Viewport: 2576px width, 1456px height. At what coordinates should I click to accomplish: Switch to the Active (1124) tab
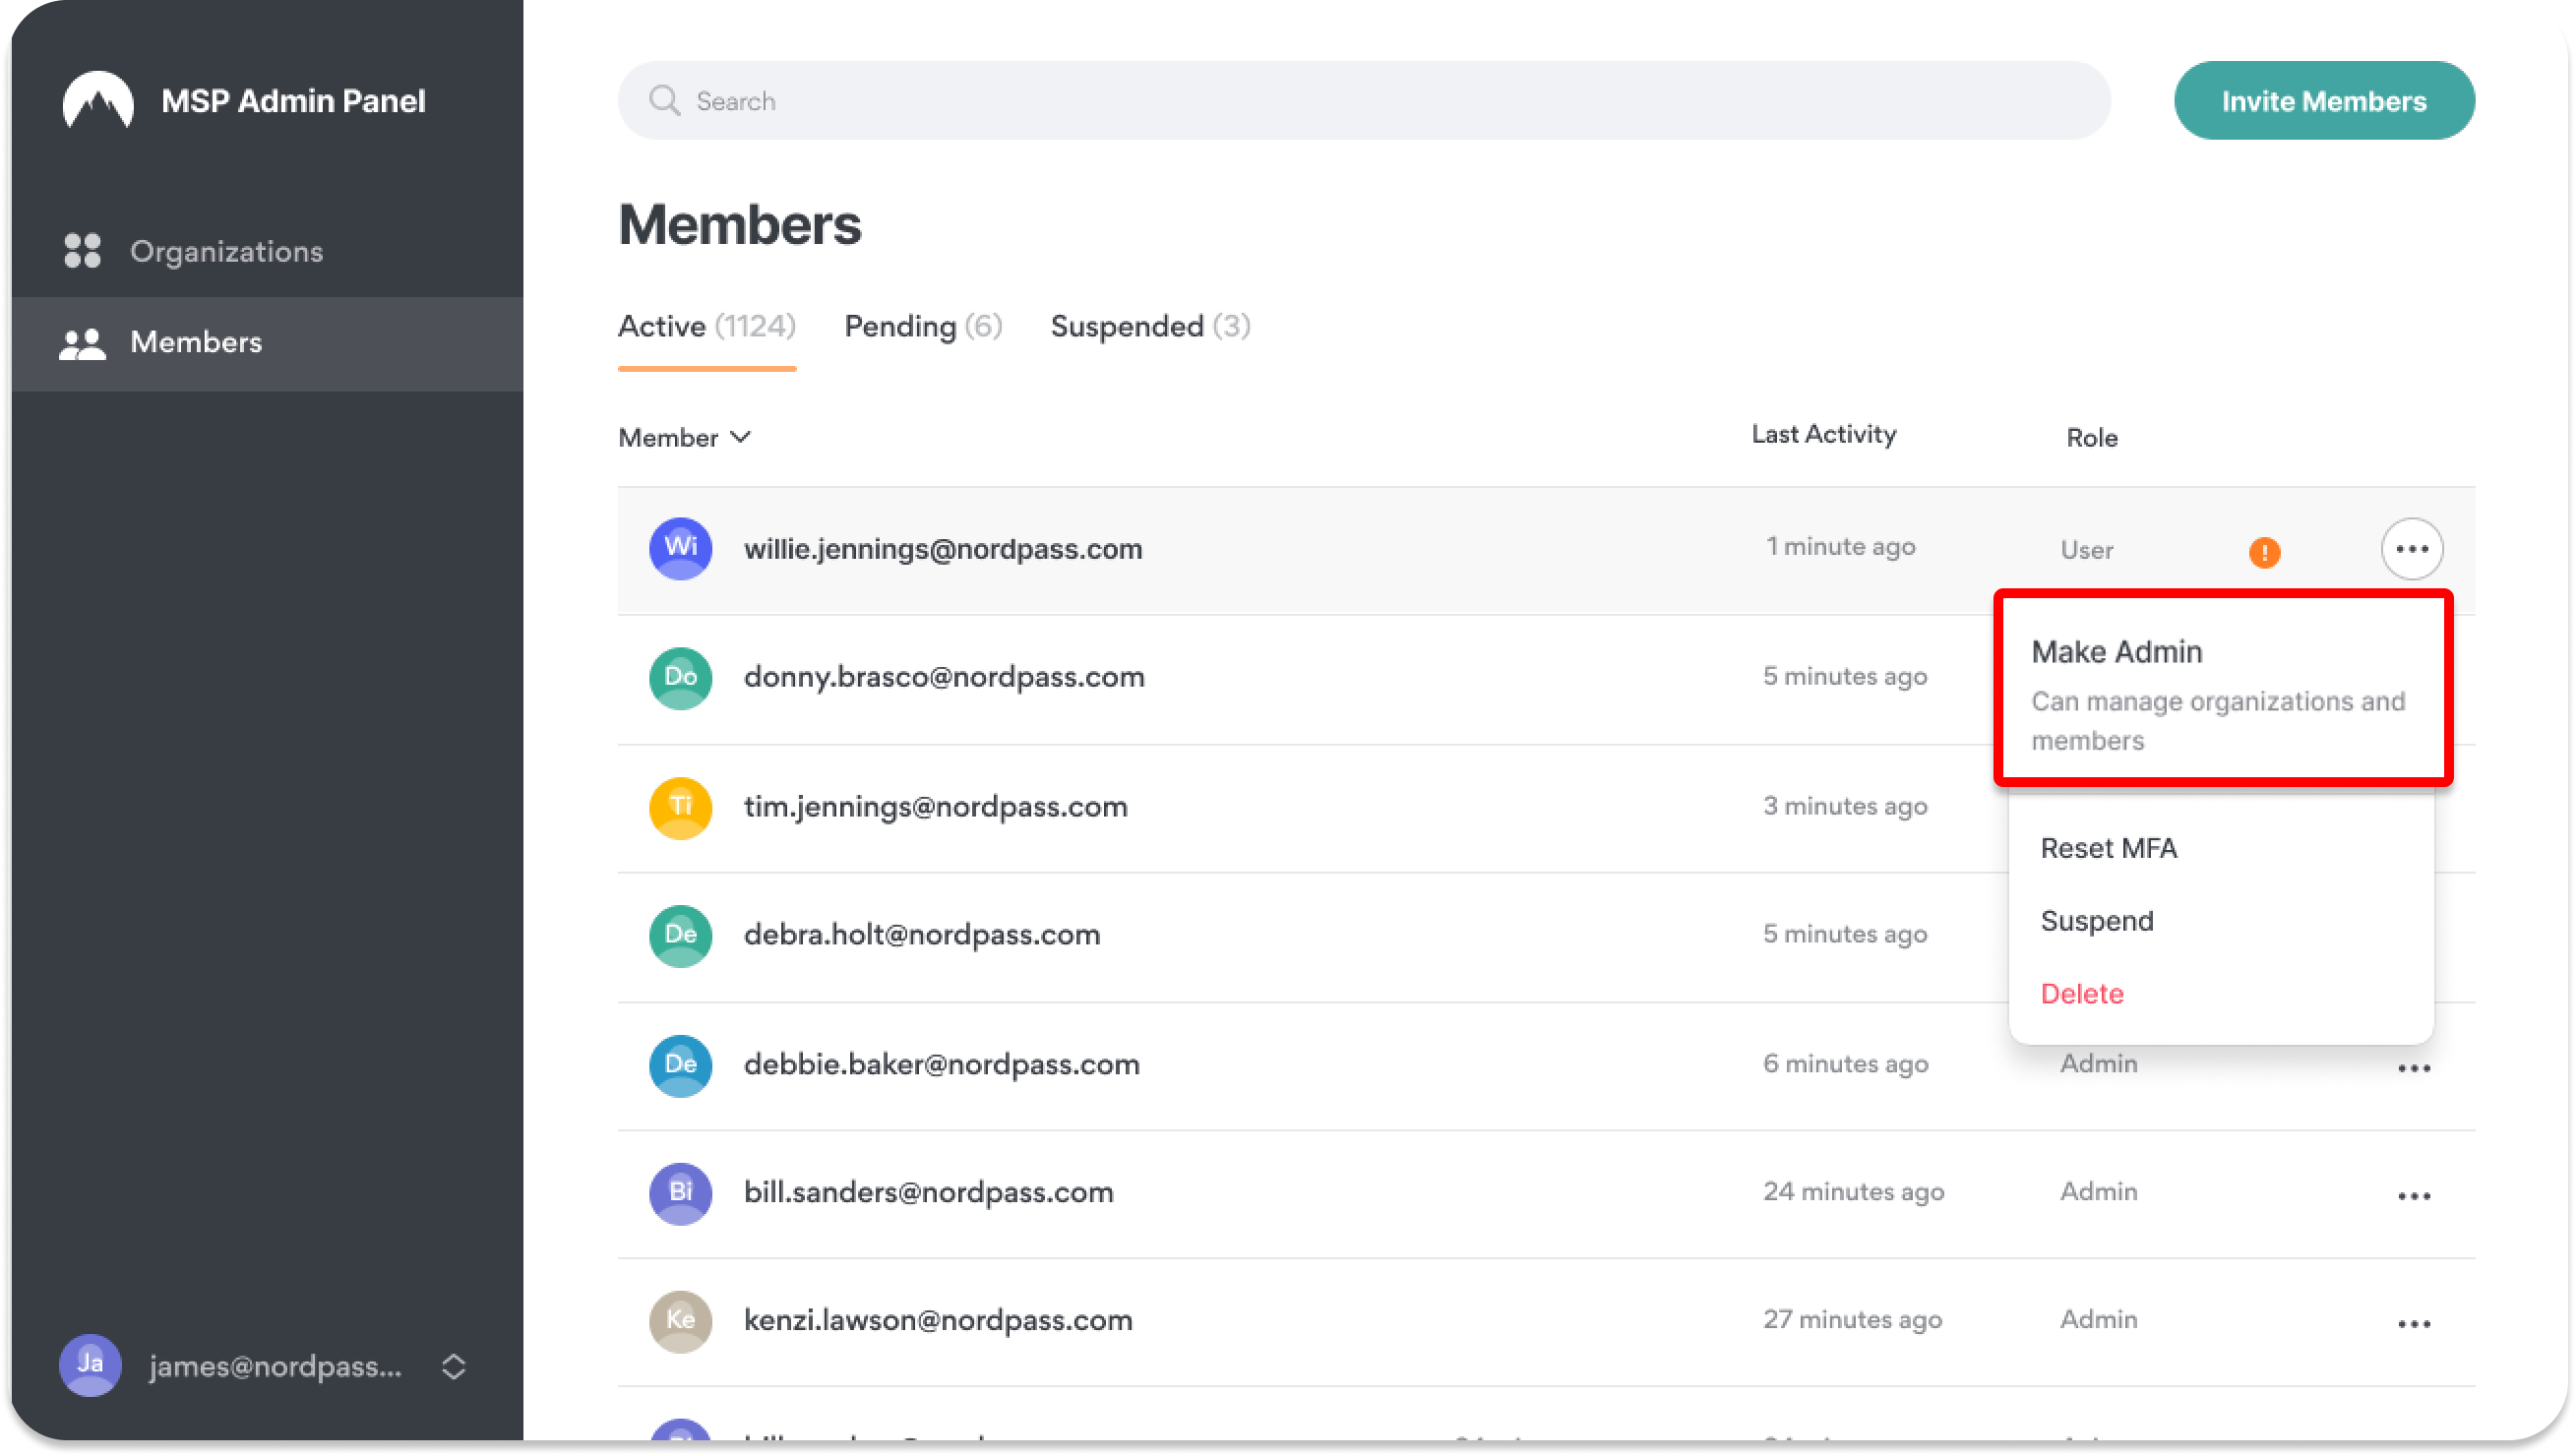tap(707, 326)
